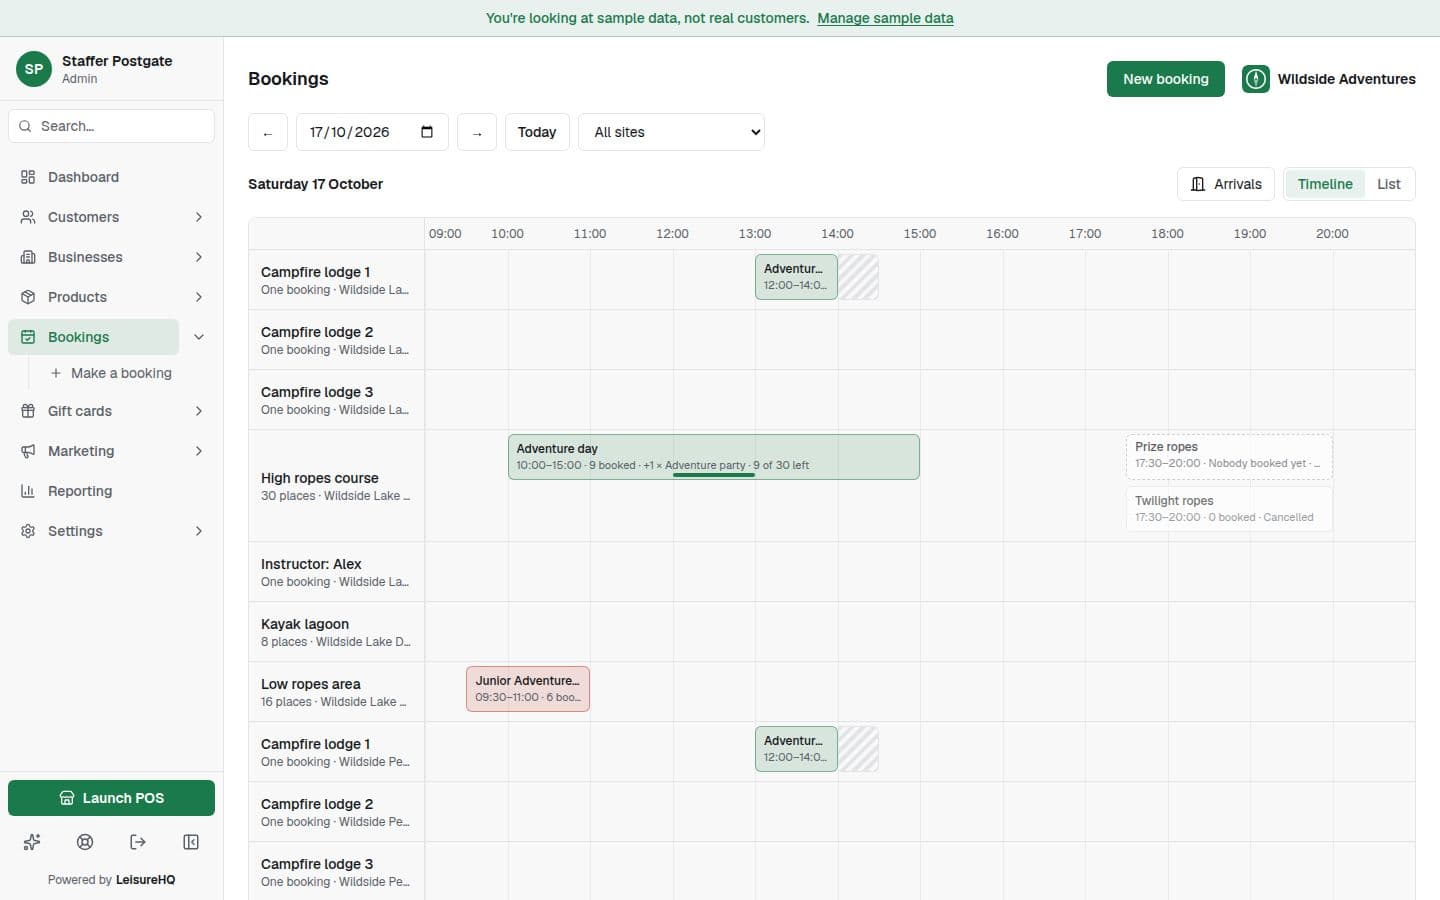
Task: Open the Adventure day booking block
Action: pyautogui.click(x=714, y=457)
